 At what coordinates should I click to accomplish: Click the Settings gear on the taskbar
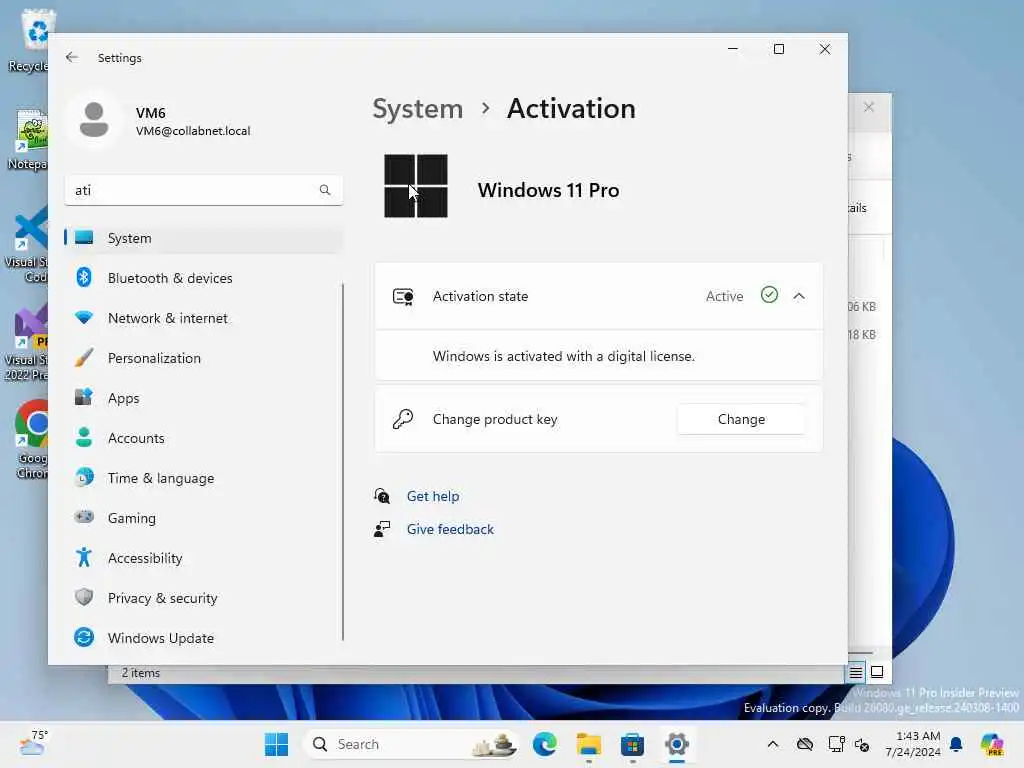point(677,744)
